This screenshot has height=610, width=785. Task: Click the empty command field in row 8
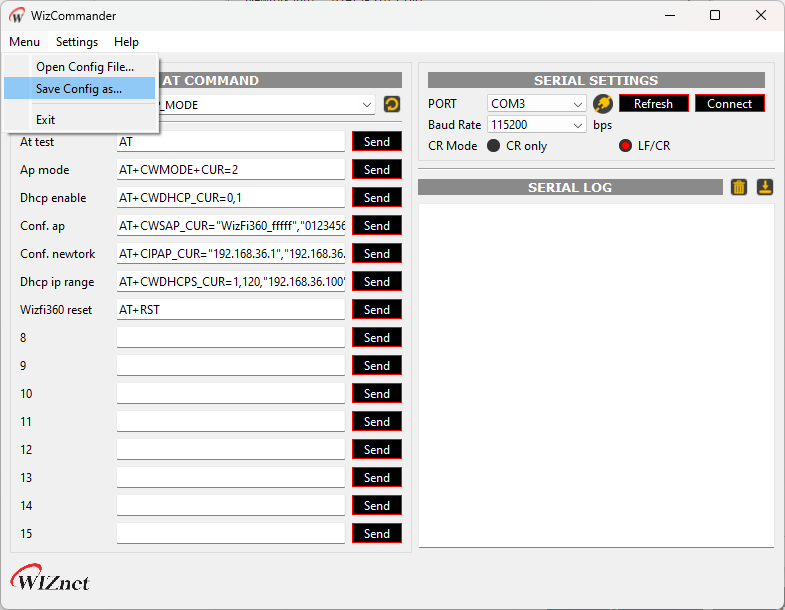point(231,338)
